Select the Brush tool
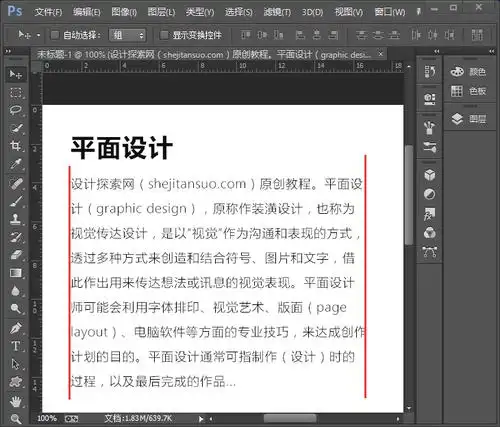This screenshot has width=500, height=427. click(16, 201)
